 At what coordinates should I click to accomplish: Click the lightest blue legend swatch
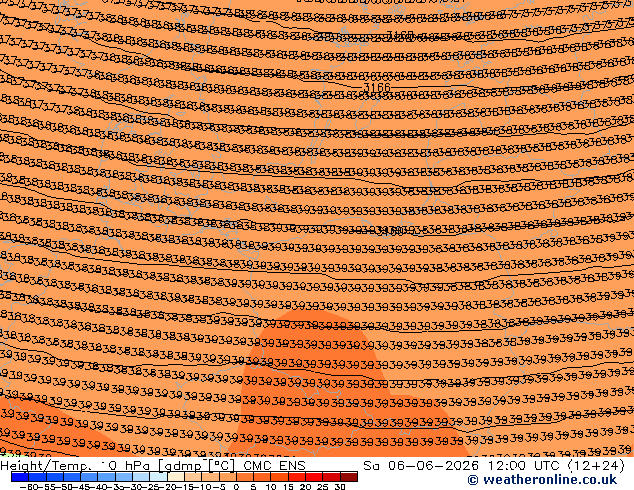[x=158, y=477]
